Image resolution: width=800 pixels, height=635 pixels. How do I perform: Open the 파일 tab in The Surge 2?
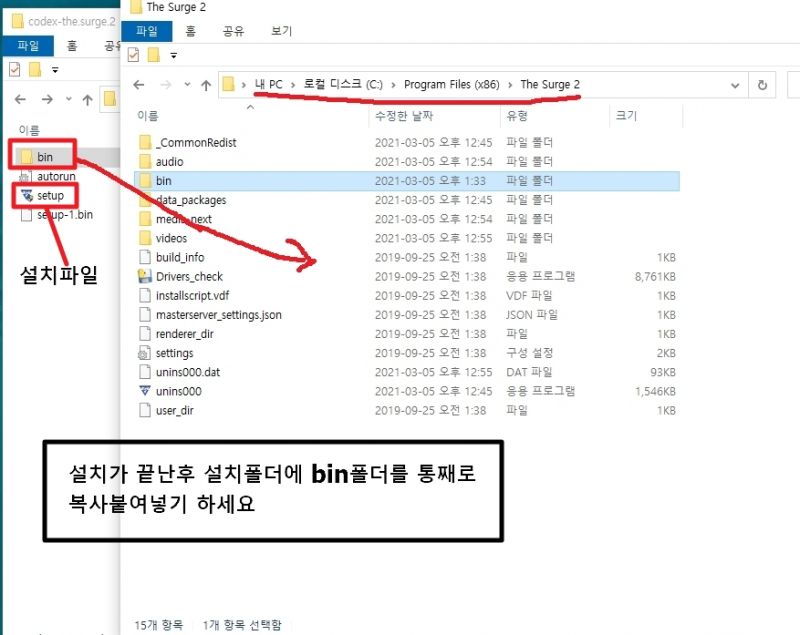click(147, 31)
